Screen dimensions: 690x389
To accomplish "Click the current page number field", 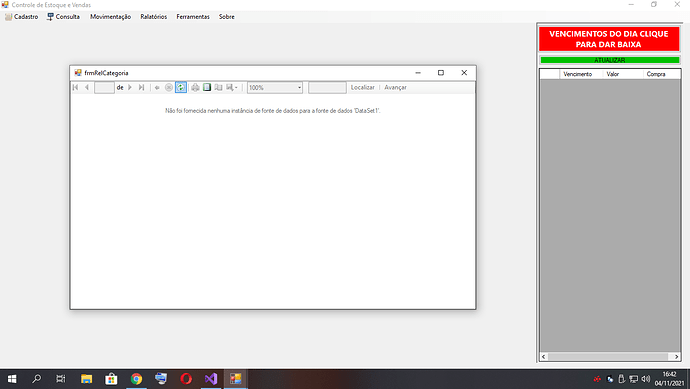I will (x=104, y=88).
